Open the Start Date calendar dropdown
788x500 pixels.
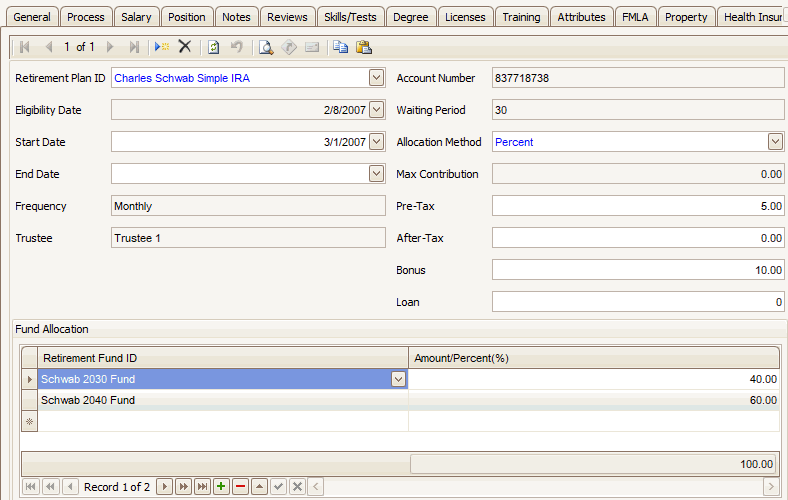[x=376, y=142]
